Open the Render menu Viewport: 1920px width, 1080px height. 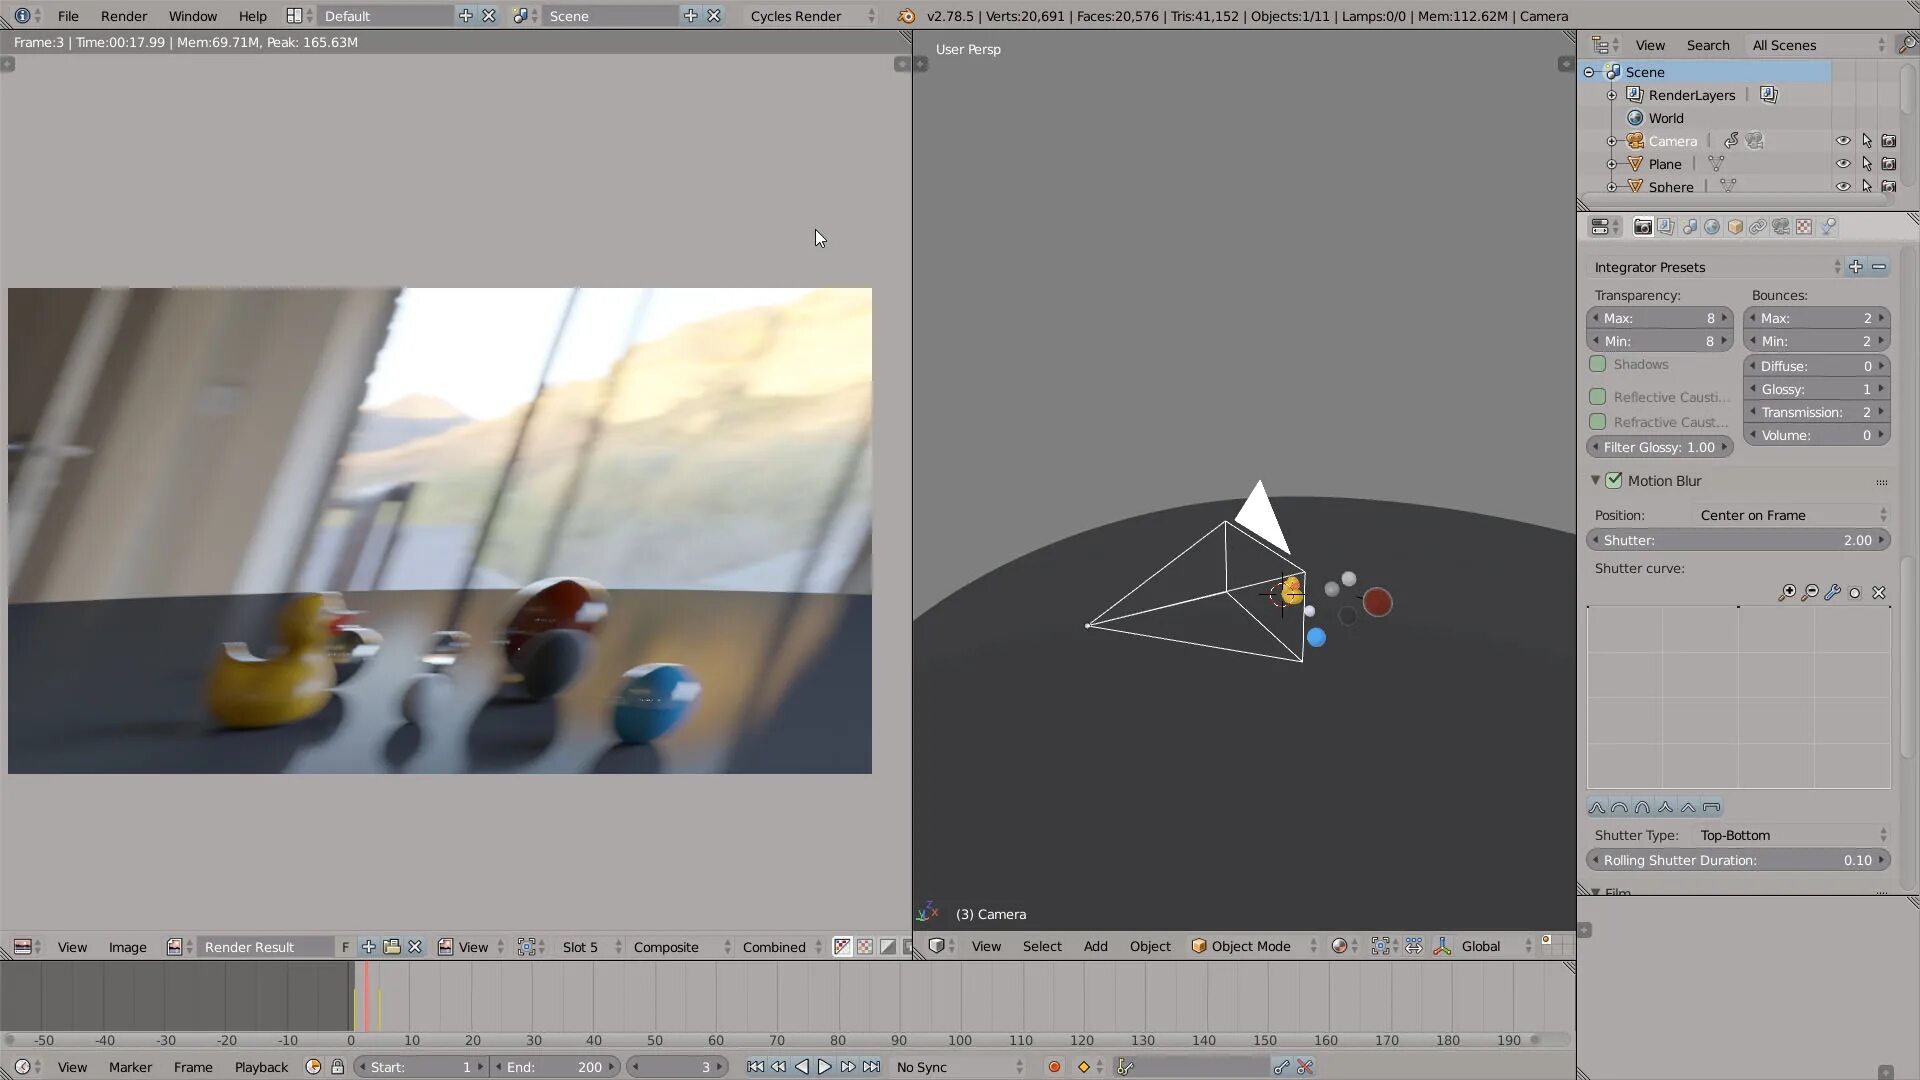pos(123,16)
